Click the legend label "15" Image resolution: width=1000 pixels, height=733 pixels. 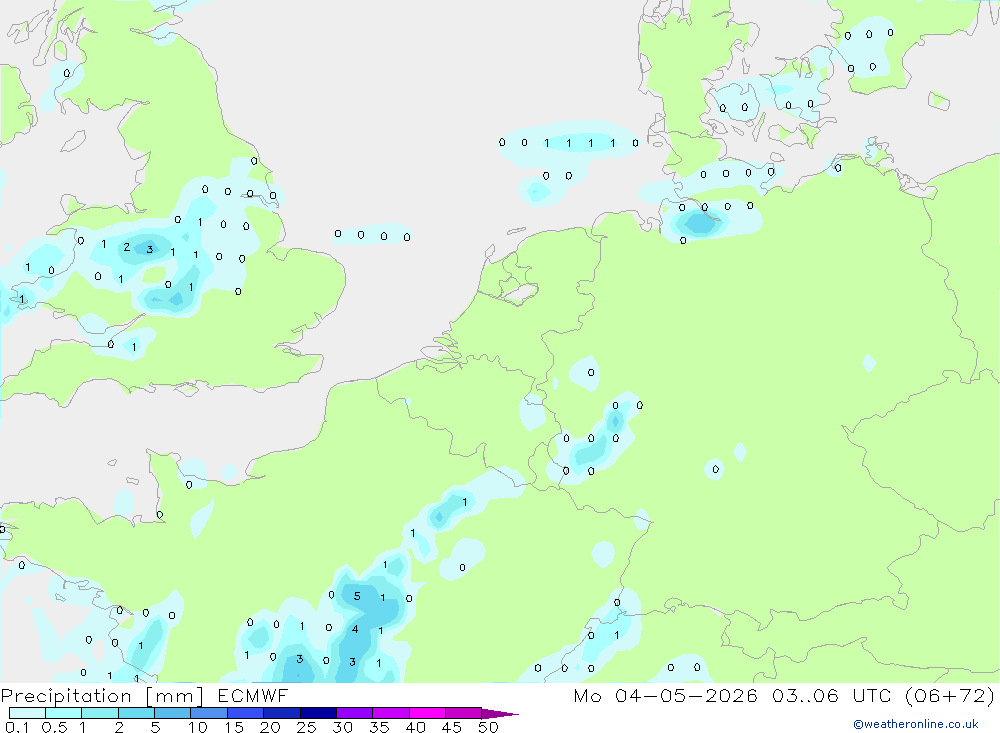[x=234, y=727]
